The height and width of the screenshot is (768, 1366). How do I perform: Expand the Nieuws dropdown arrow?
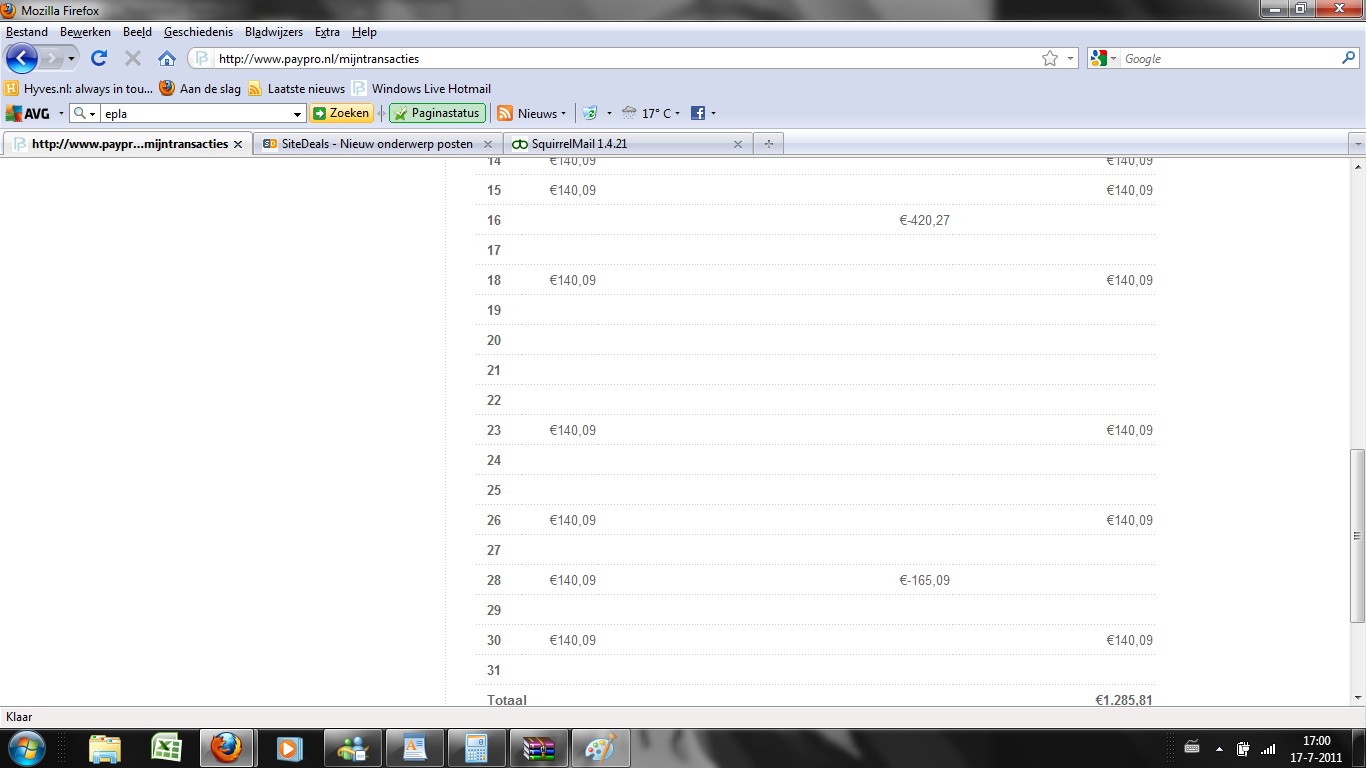pyautogui.click(x=563, y=114)
